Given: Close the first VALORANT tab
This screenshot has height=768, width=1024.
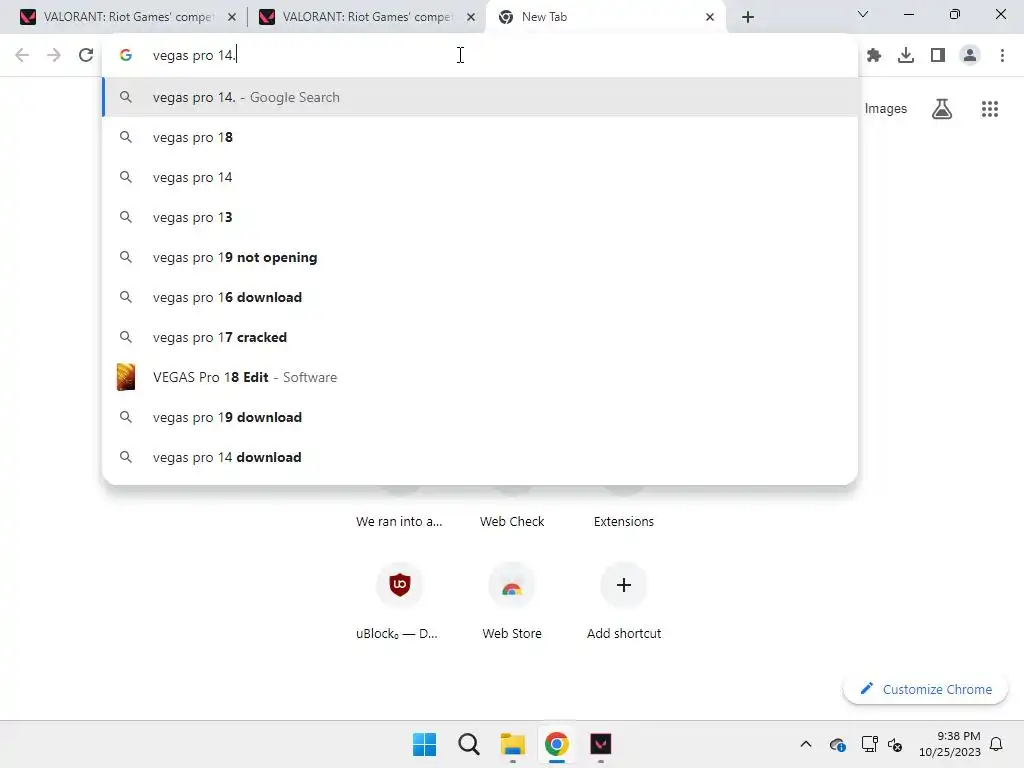Looking at the screenshot, I should (231, 17).
